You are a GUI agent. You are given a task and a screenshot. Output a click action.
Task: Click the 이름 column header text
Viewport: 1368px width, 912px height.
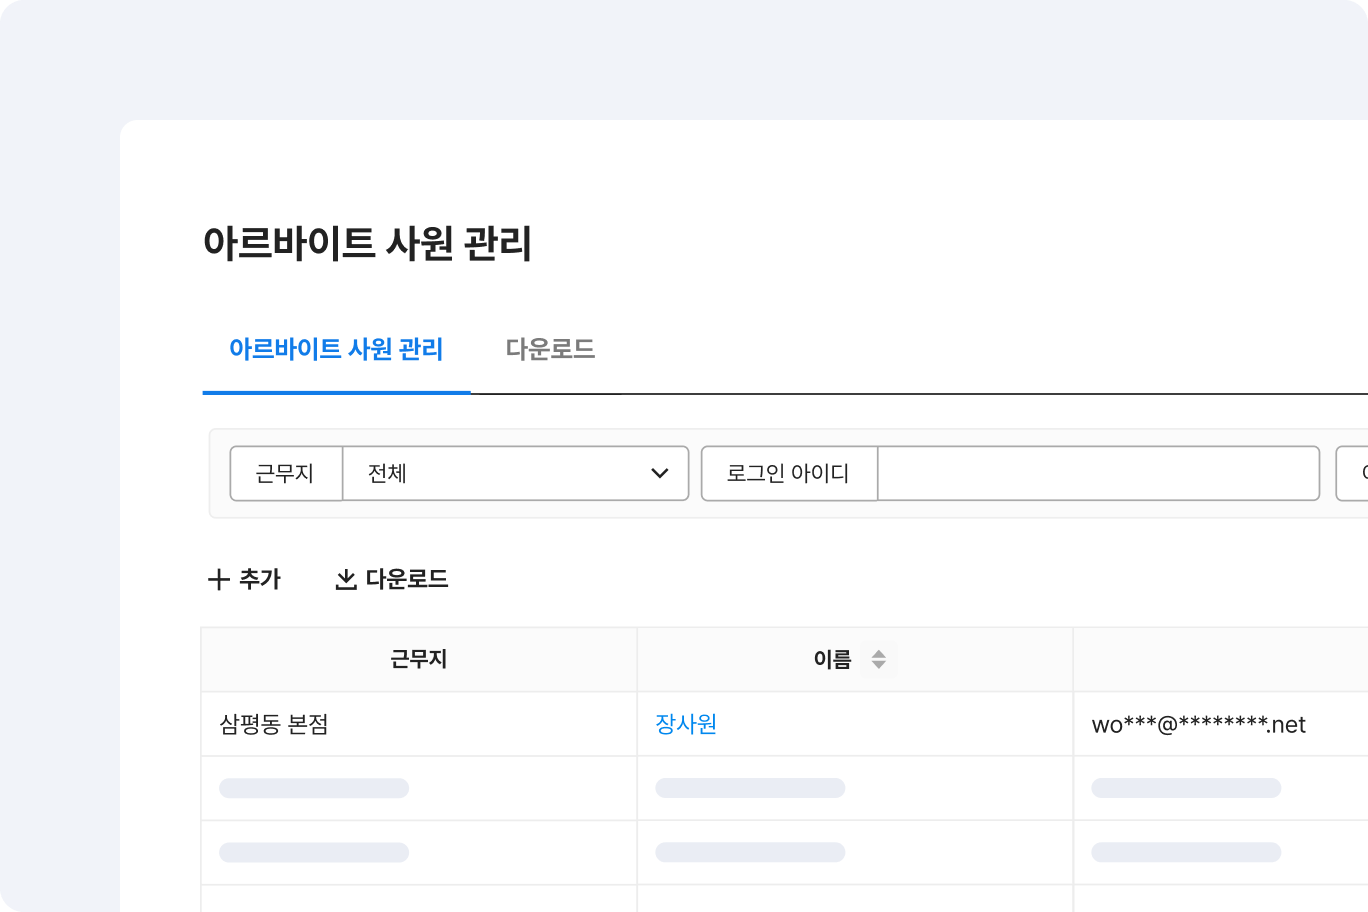tap(832, 660)
